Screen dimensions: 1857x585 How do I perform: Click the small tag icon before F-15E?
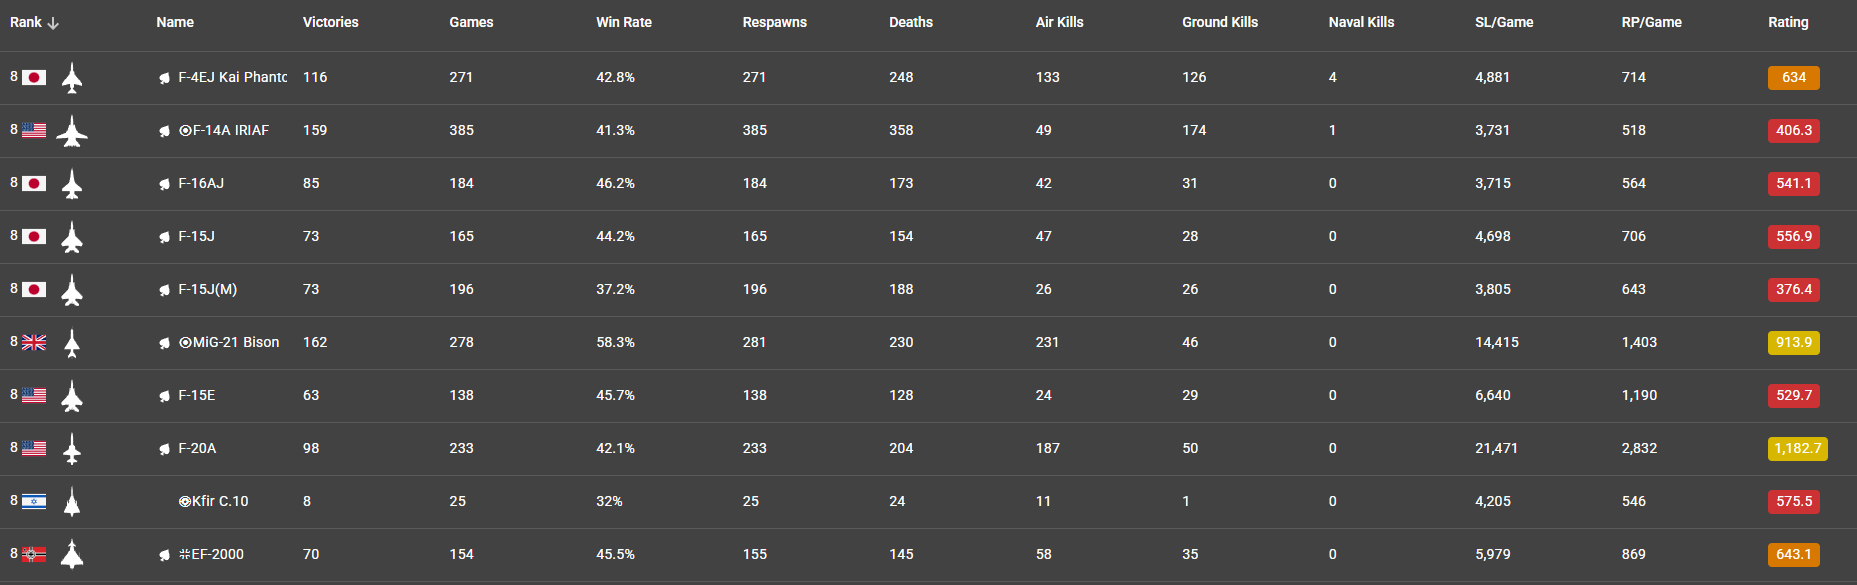tap(164, 396)
